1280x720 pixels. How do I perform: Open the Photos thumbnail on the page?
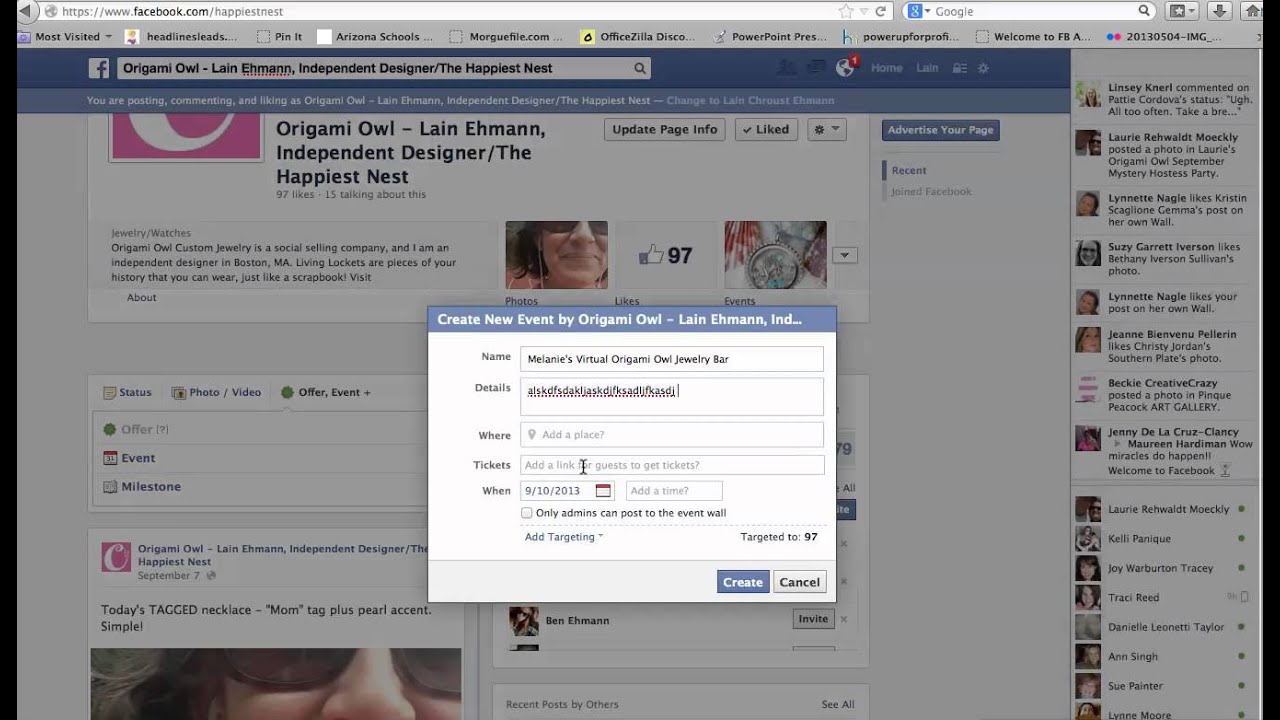click(556, 255)
